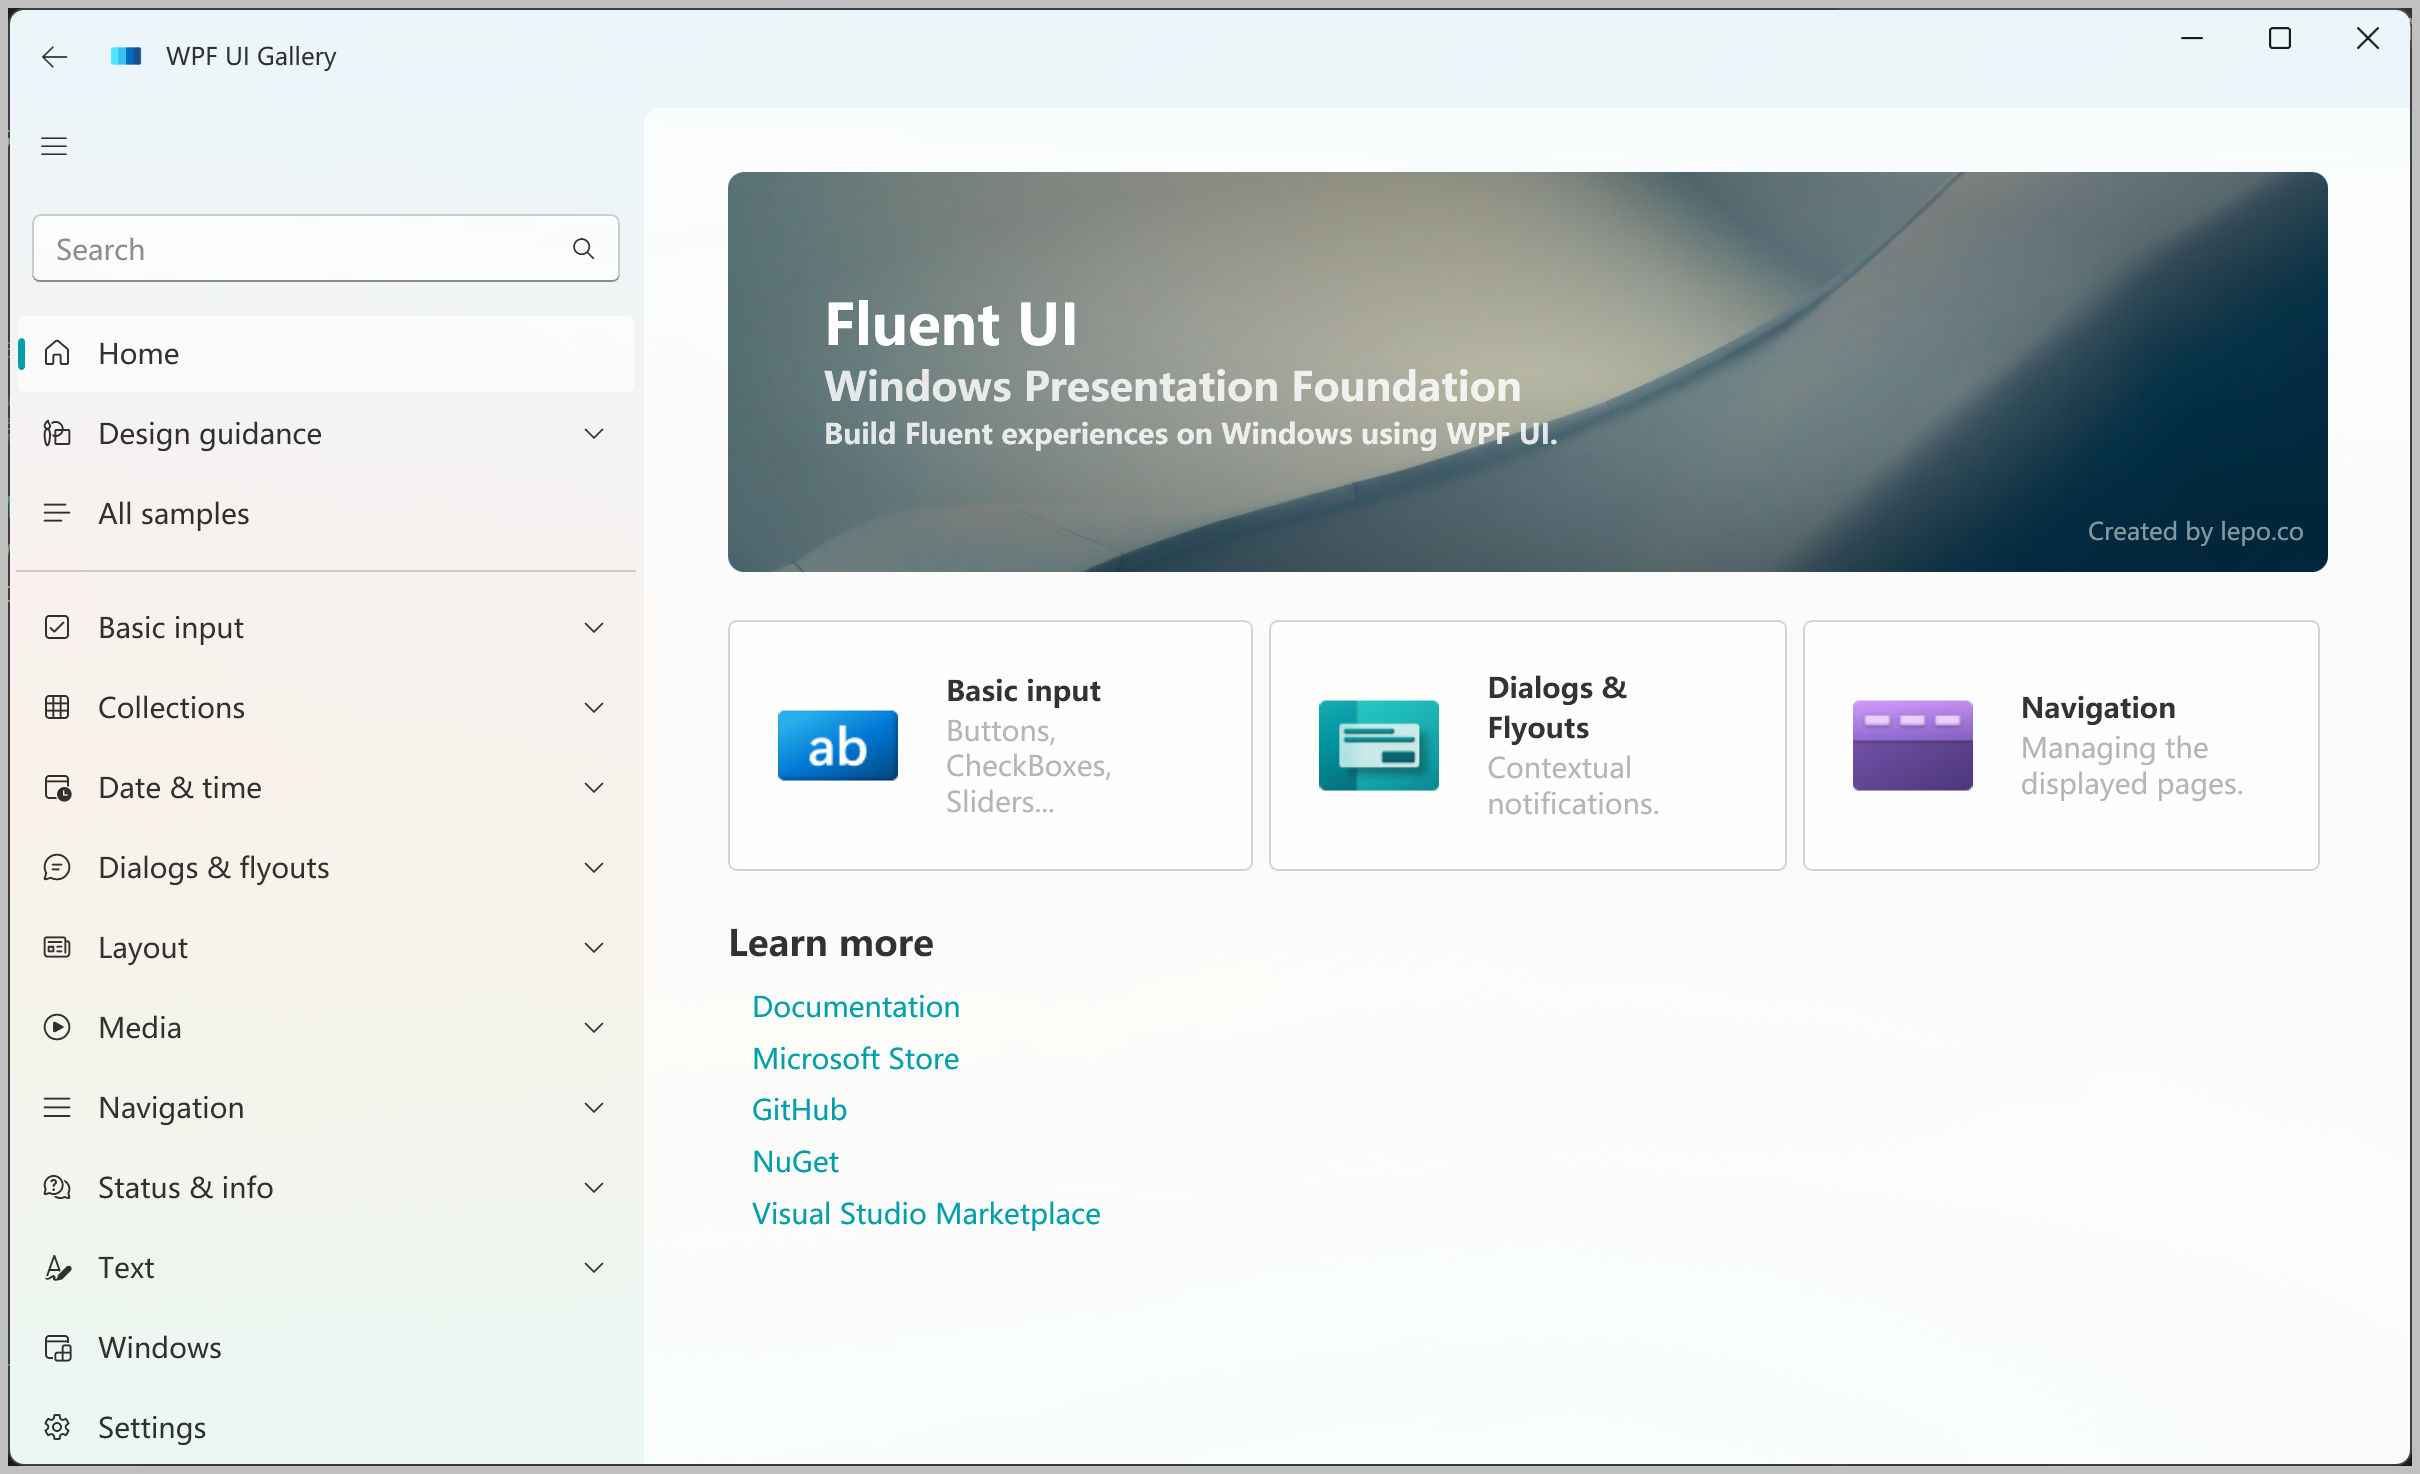Click the WPF UI Gallery app logo
2420x1474 pixels.
pos(126,57)
